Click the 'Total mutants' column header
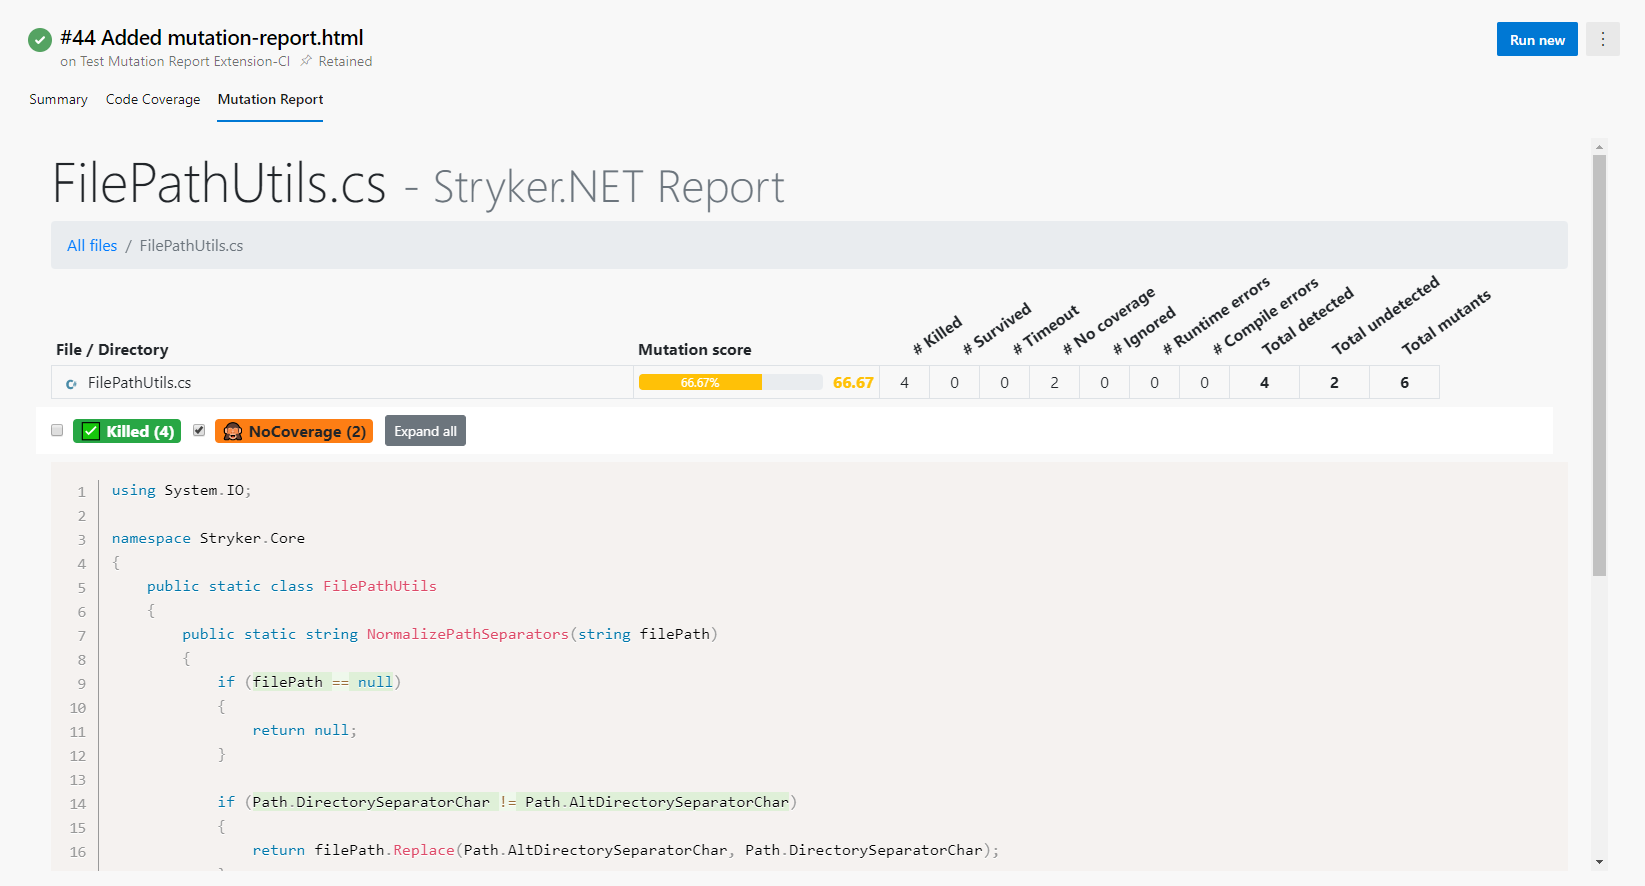 pos(1446,322)
